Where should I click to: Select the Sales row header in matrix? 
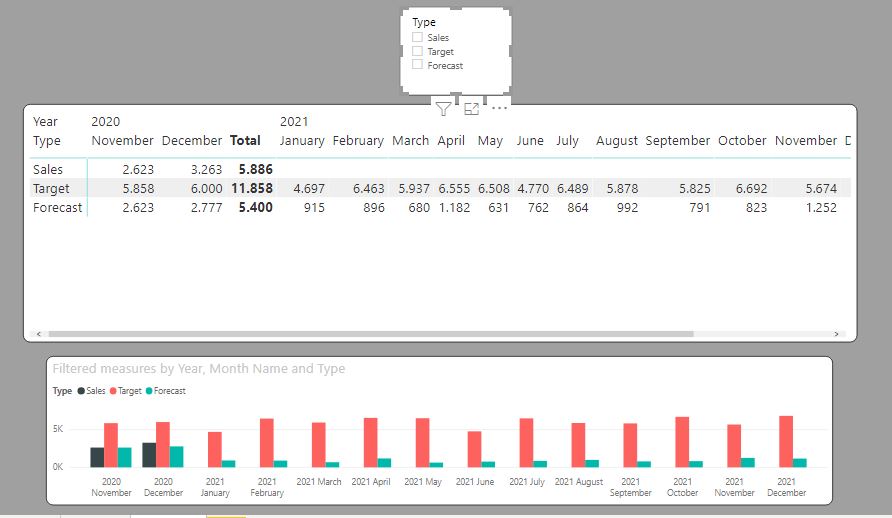[48, 169]
